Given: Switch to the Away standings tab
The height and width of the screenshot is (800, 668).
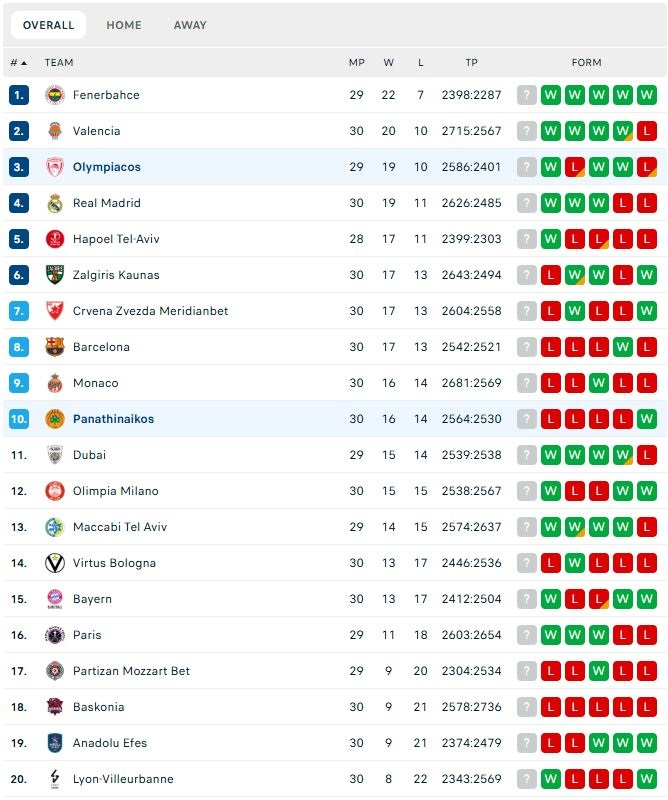Looking at the screenshot, I should [x=190, y=25].
